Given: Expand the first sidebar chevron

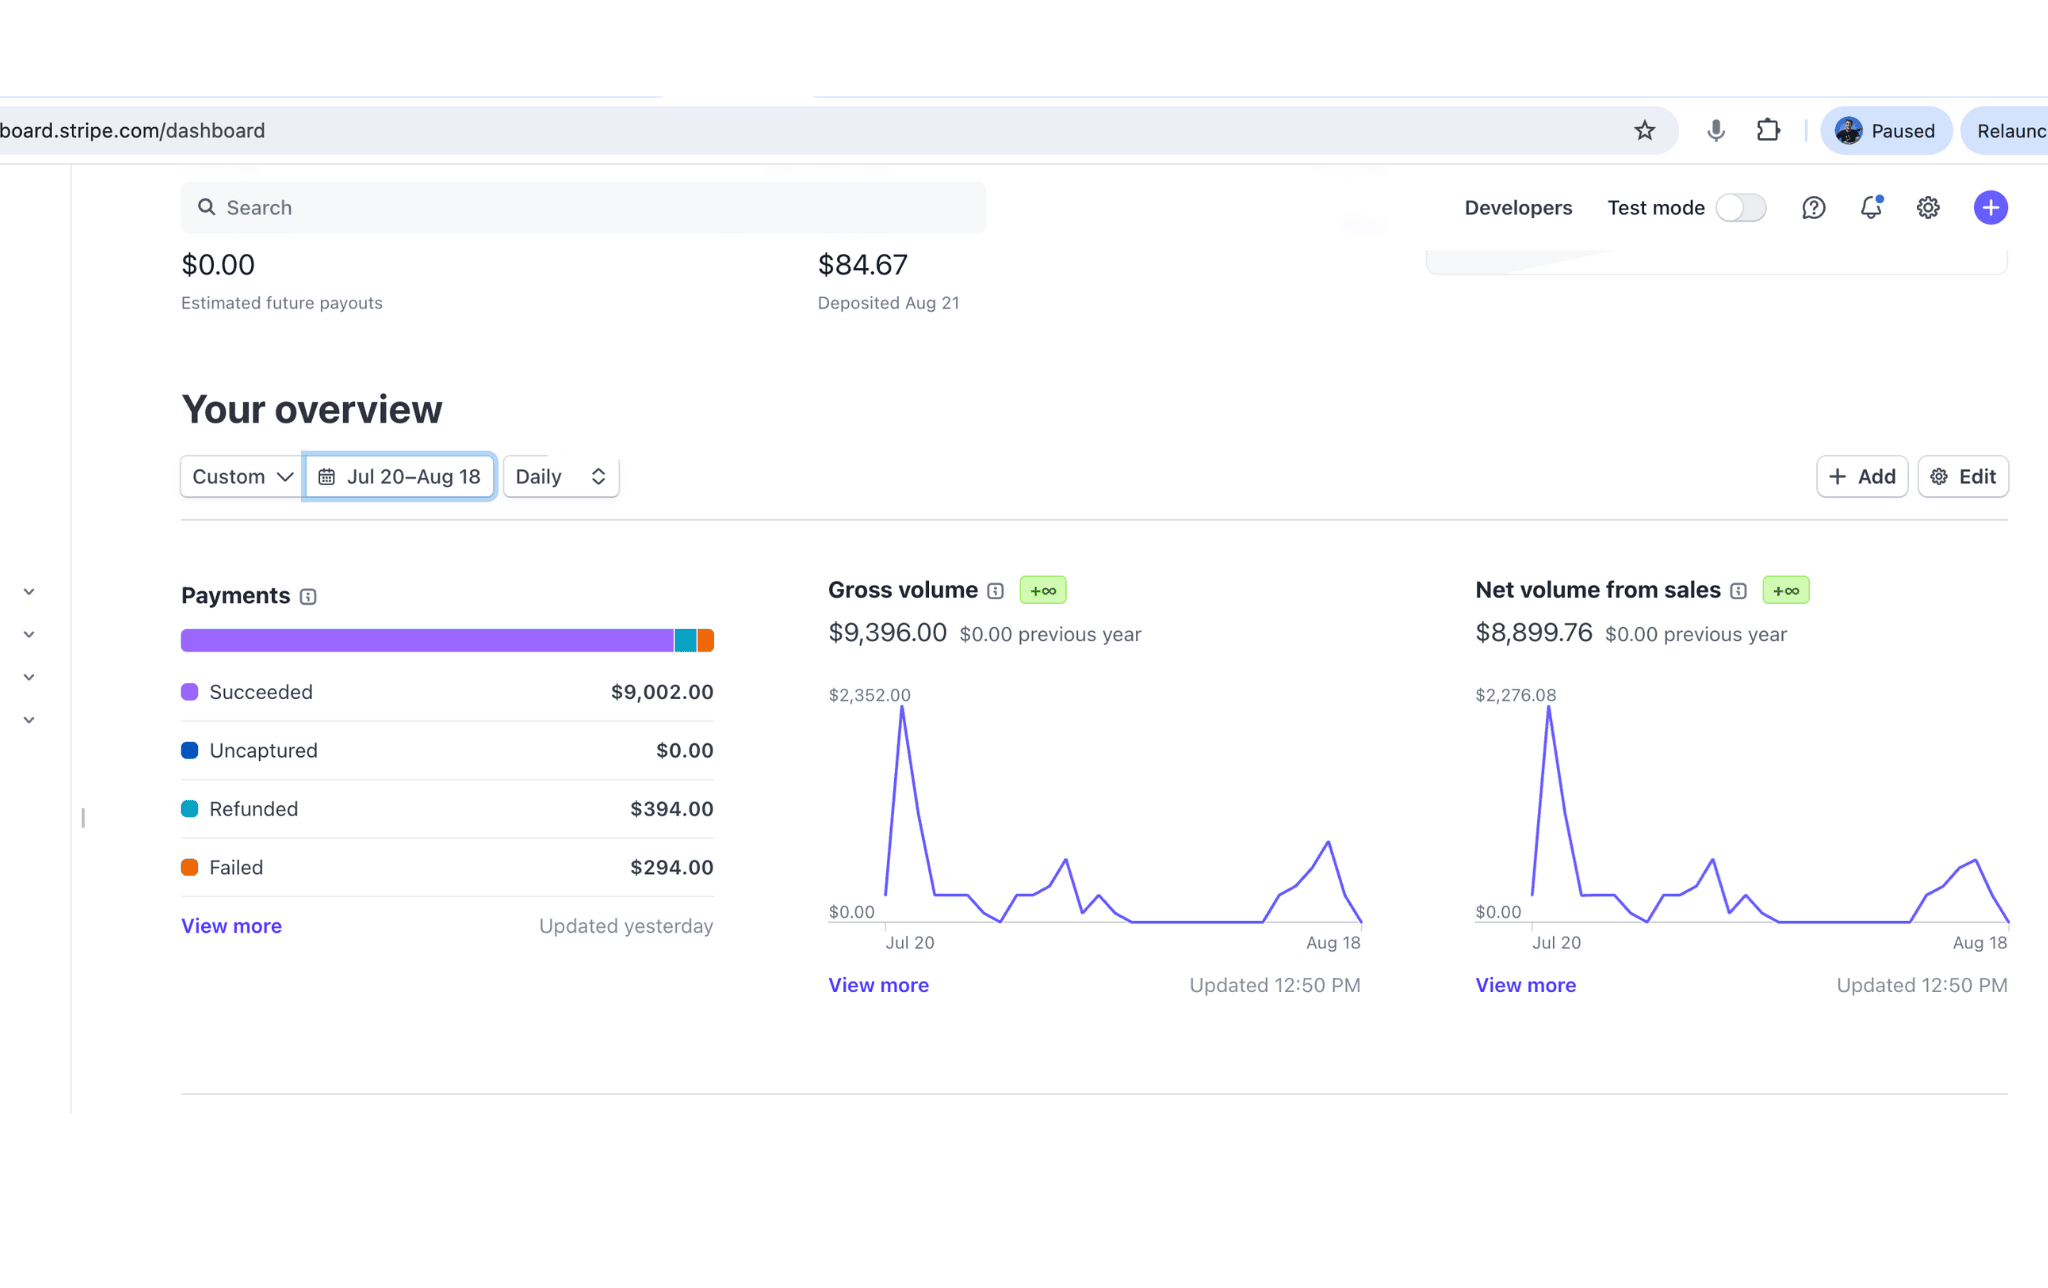Looking at the screenshot, I should [29, 592].
